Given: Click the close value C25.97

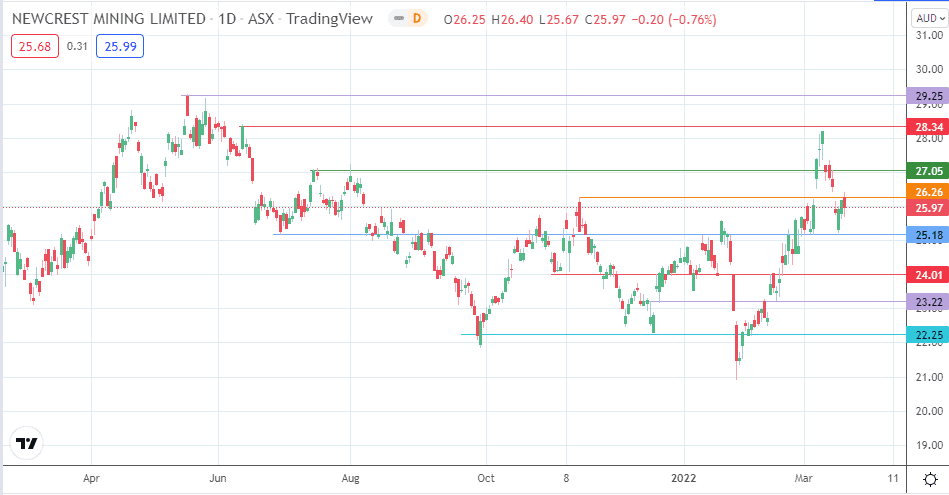Looking at the screenshot, I should [x=605, y=20].
